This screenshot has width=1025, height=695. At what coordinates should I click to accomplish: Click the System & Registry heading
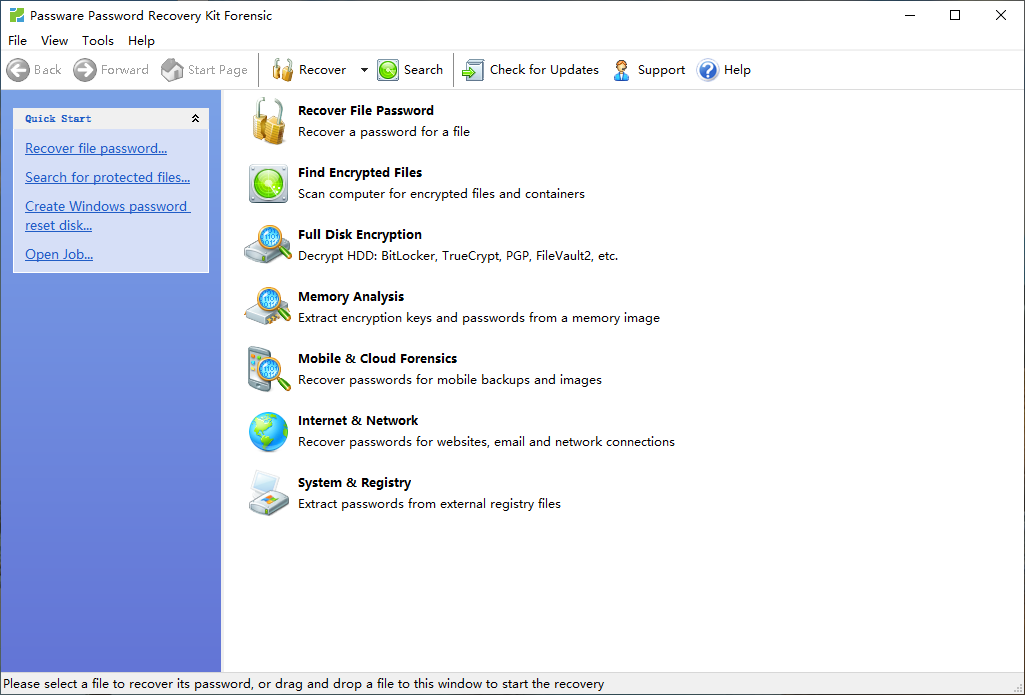pyautogui.click(x=354, y=483)
